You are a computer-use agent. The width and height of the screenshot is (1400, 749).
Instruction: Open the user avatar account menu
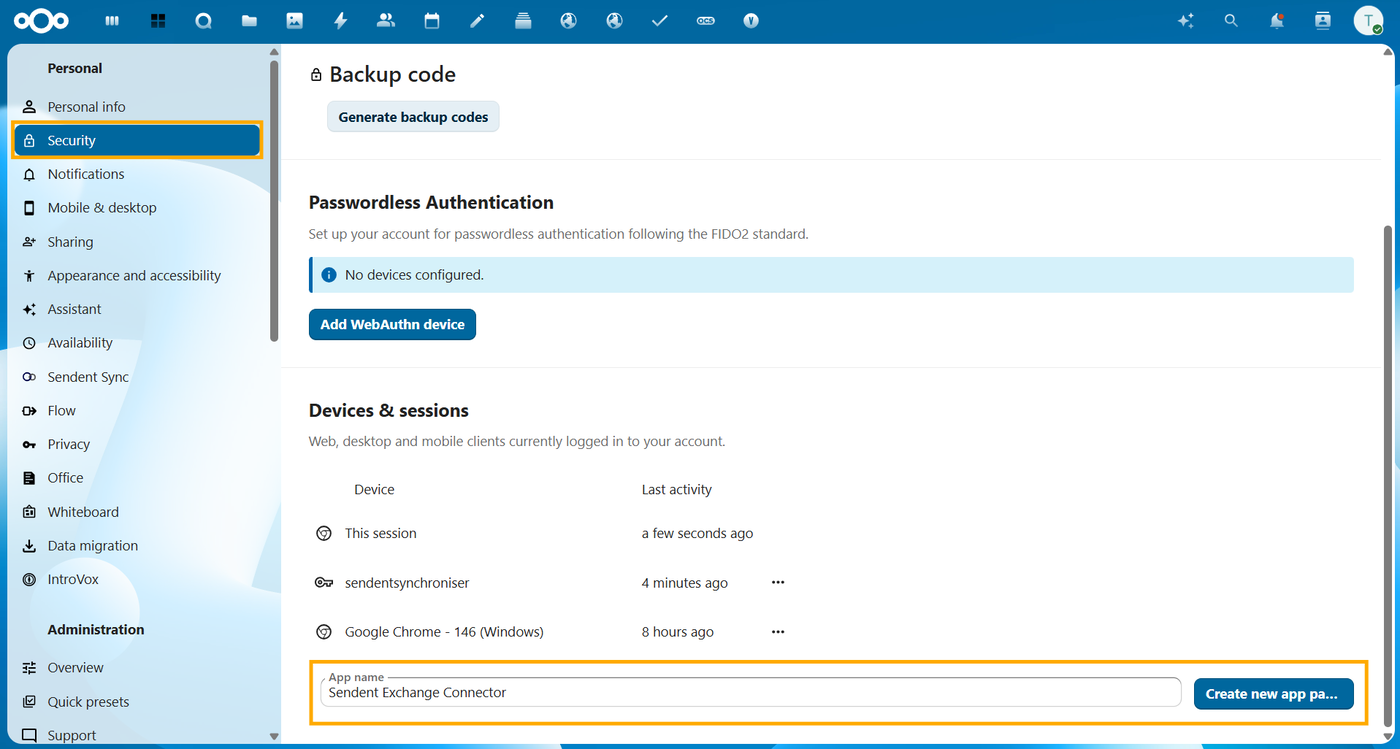click(x=1368, y=21)
